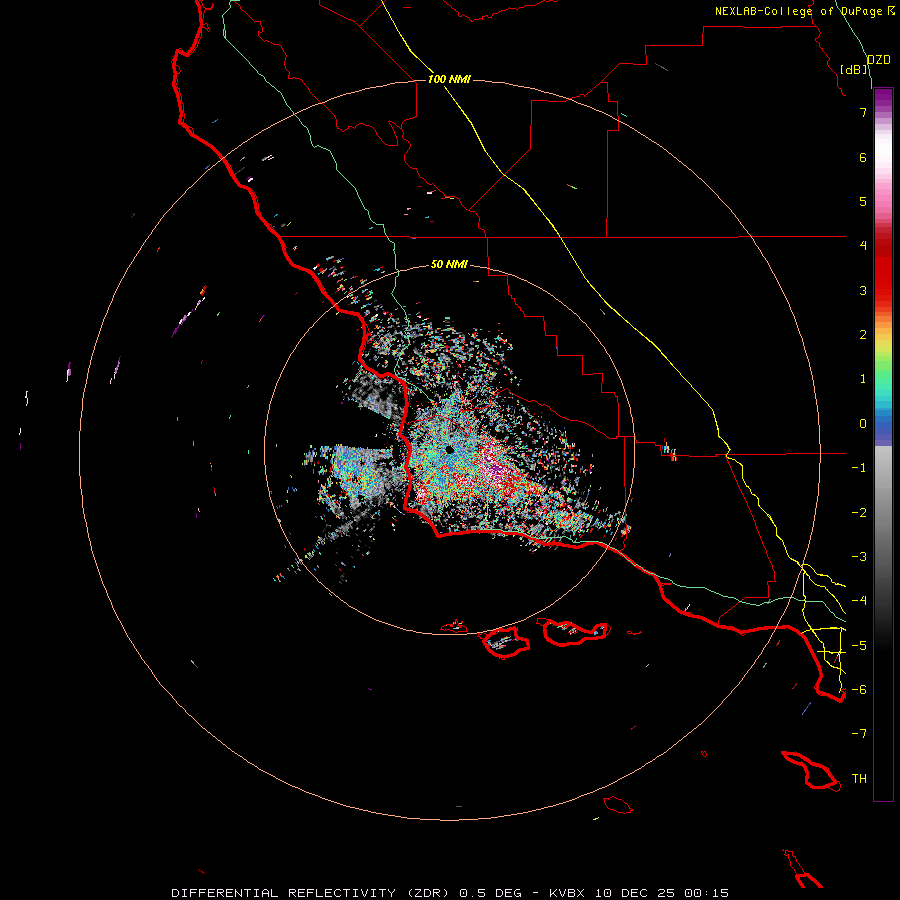Click the -1 value on the color scale
This screenshot has width=900, height=900.
point(859,468)
